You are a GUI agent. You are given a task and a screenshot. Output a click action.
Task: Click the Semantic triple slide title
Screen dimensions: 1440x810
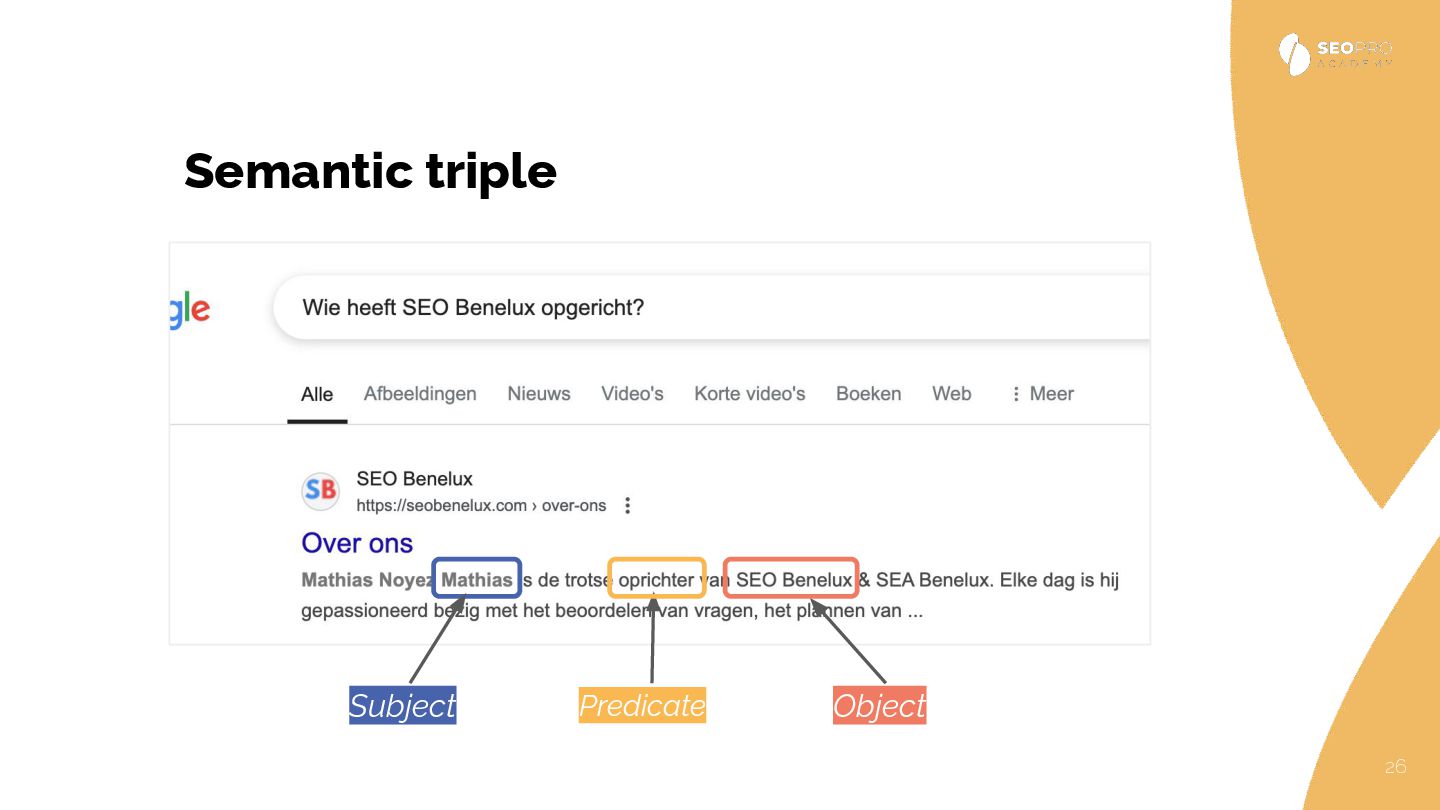coord(370,171)
